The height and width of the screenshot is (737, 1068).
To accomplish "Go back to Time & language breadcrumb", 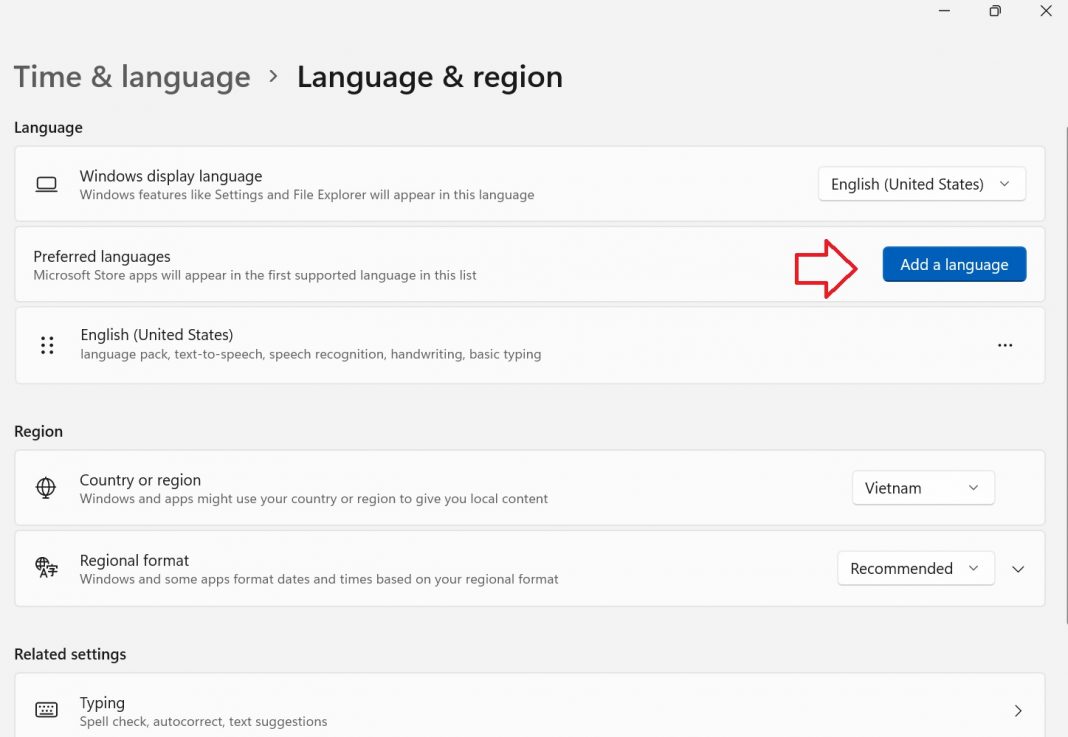I will point(132,77).
